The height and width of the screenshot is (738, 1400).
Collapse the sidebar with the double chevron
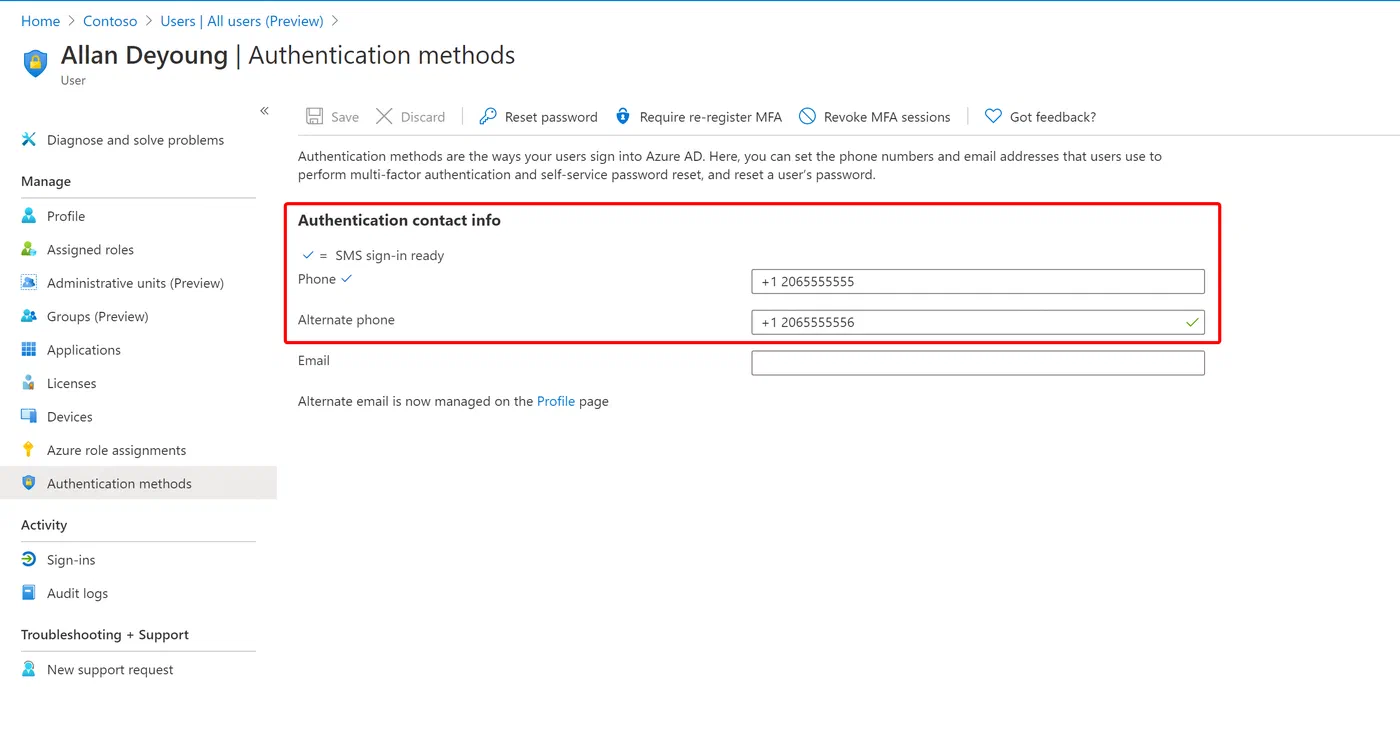tap(264, 111)
